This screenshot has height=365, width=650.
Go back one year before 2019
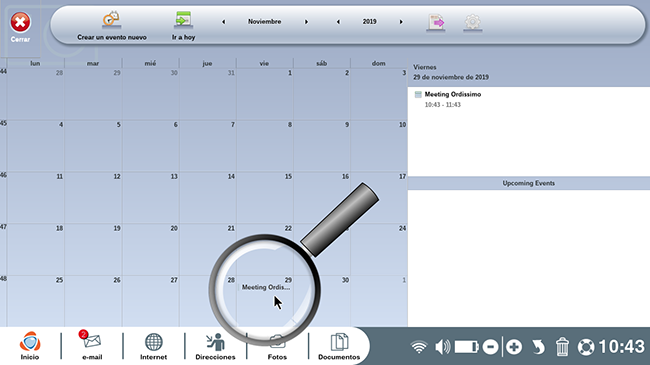point(338,22)
